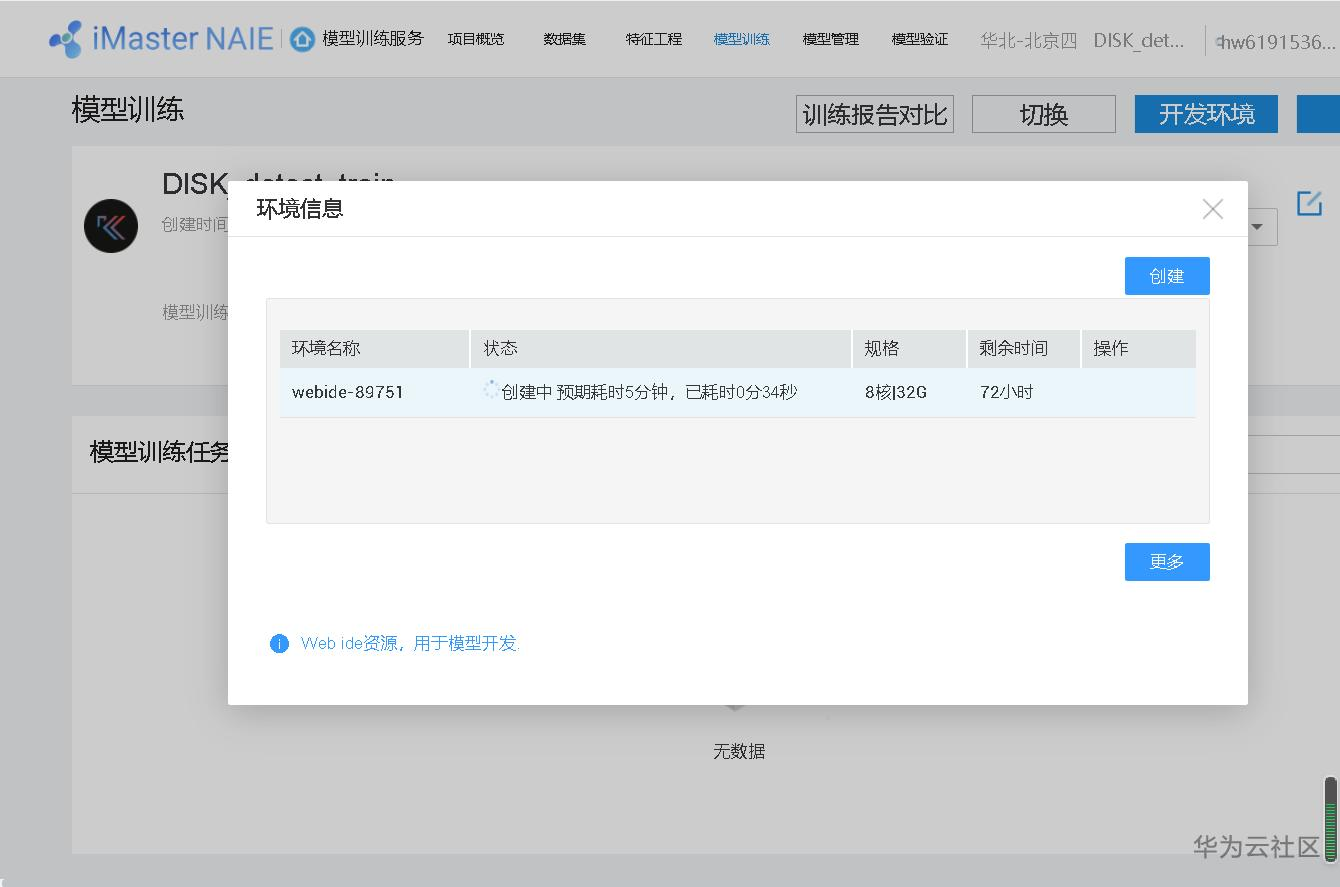The width and height of the screenshot is (1340, 887).
Task: Open the hw6191536 account menu
Action: (x=1276, y=42)
